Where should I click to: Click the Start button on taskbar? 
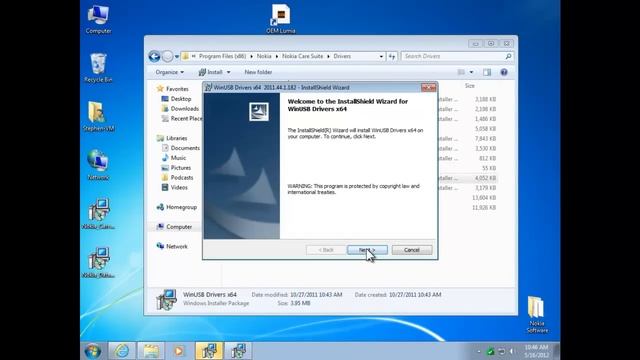93,351
